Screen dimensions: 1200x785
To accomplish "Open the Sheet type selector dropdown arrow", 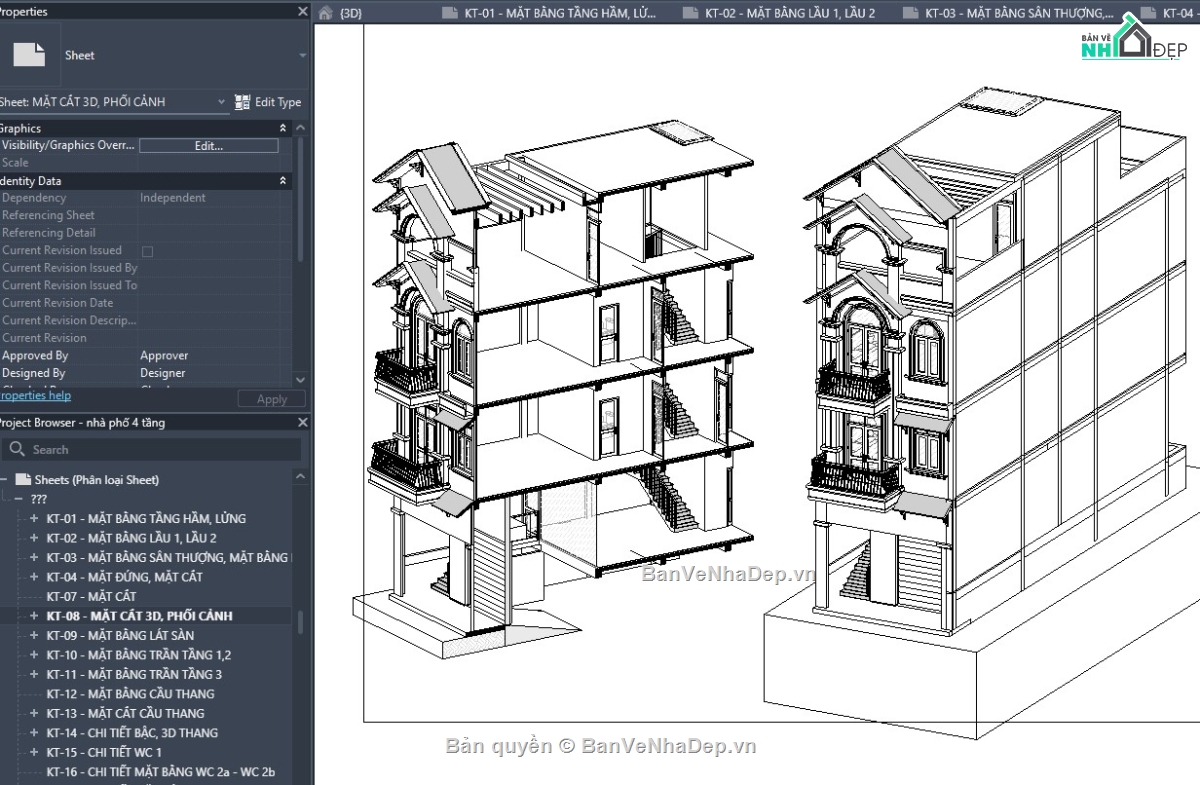I will pos(303,56).
